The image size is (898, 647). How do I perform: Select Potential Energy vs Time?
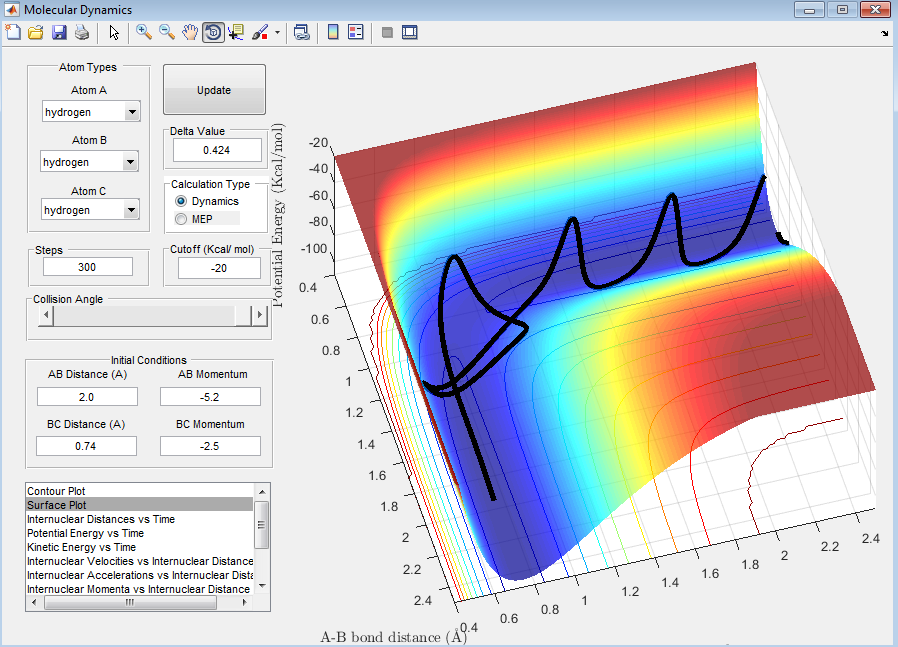(x=139, y=533)
